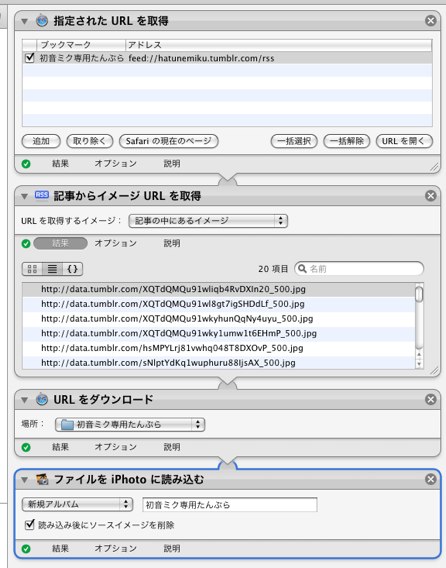Click the 'URL を開く' button
Image resolution: width=446 pixels, height=568 pixels.
[404, 141]
